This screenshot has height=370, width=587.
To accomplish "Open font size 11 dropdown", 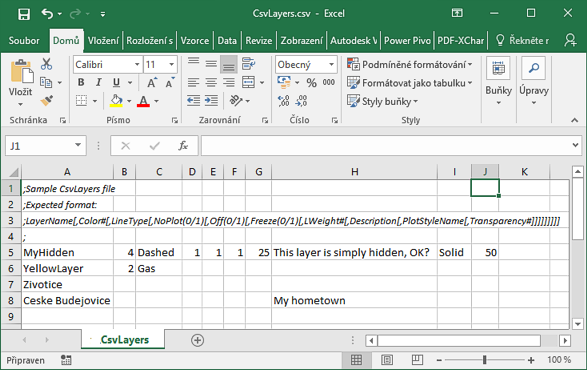I will pos(171,64).
